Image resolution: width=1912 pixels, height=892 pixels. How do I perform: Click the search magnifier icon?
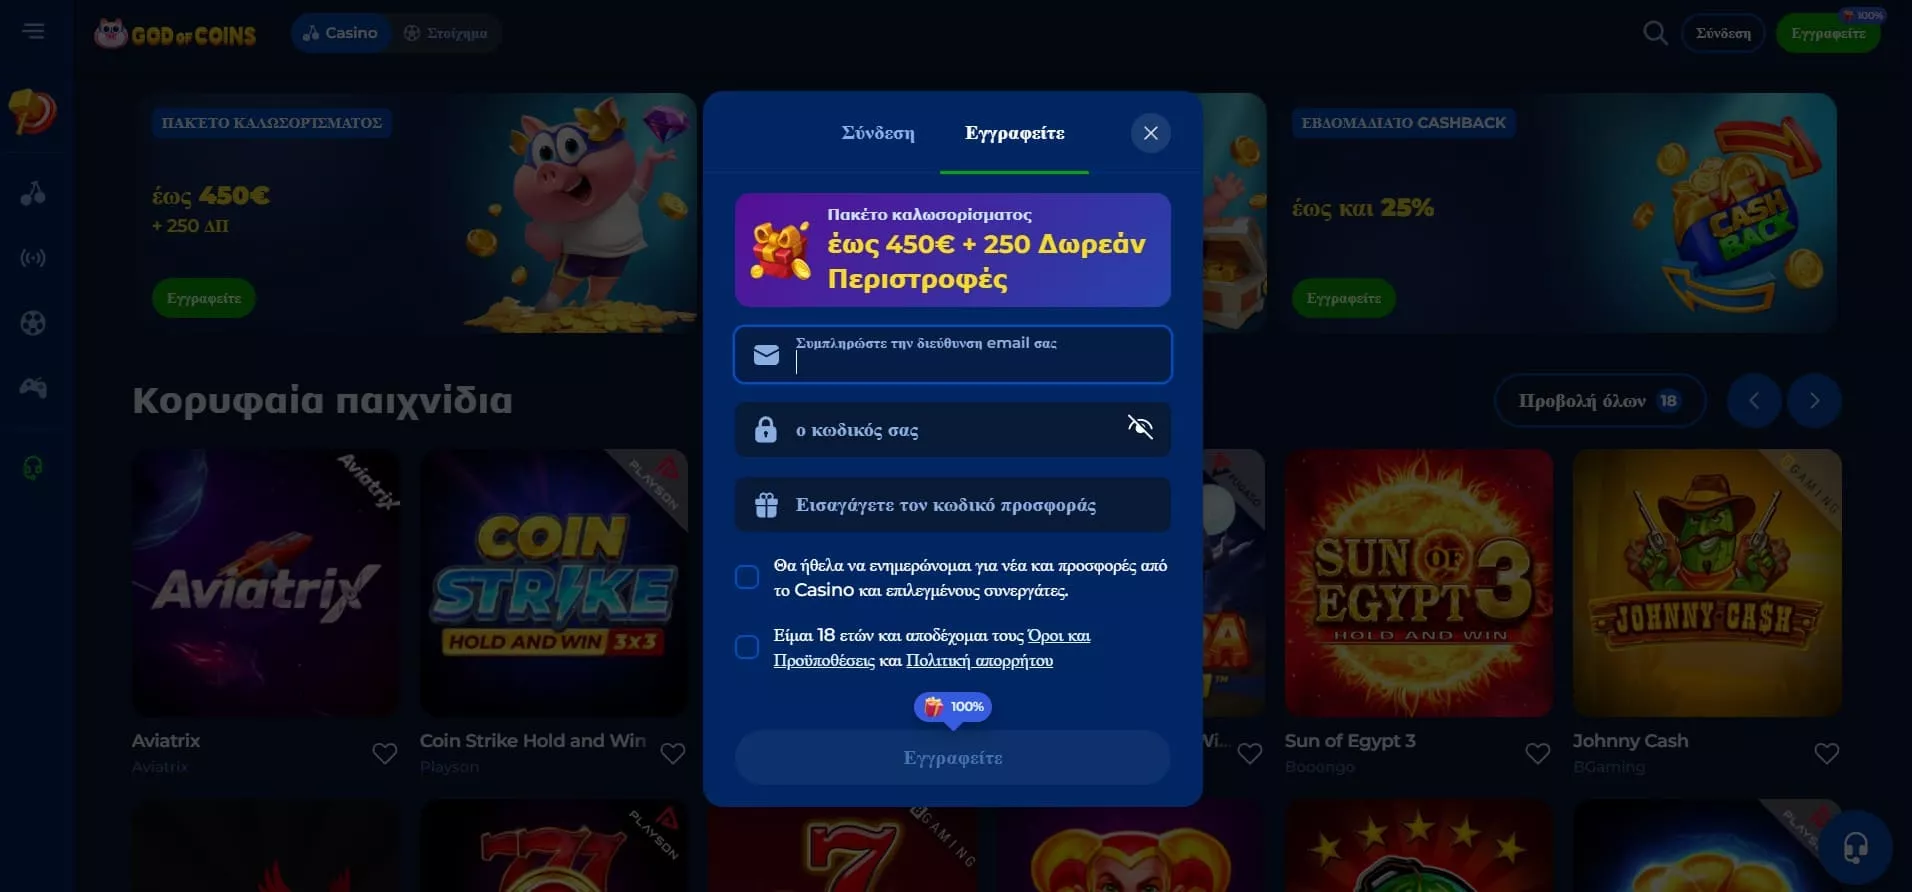1655,33
